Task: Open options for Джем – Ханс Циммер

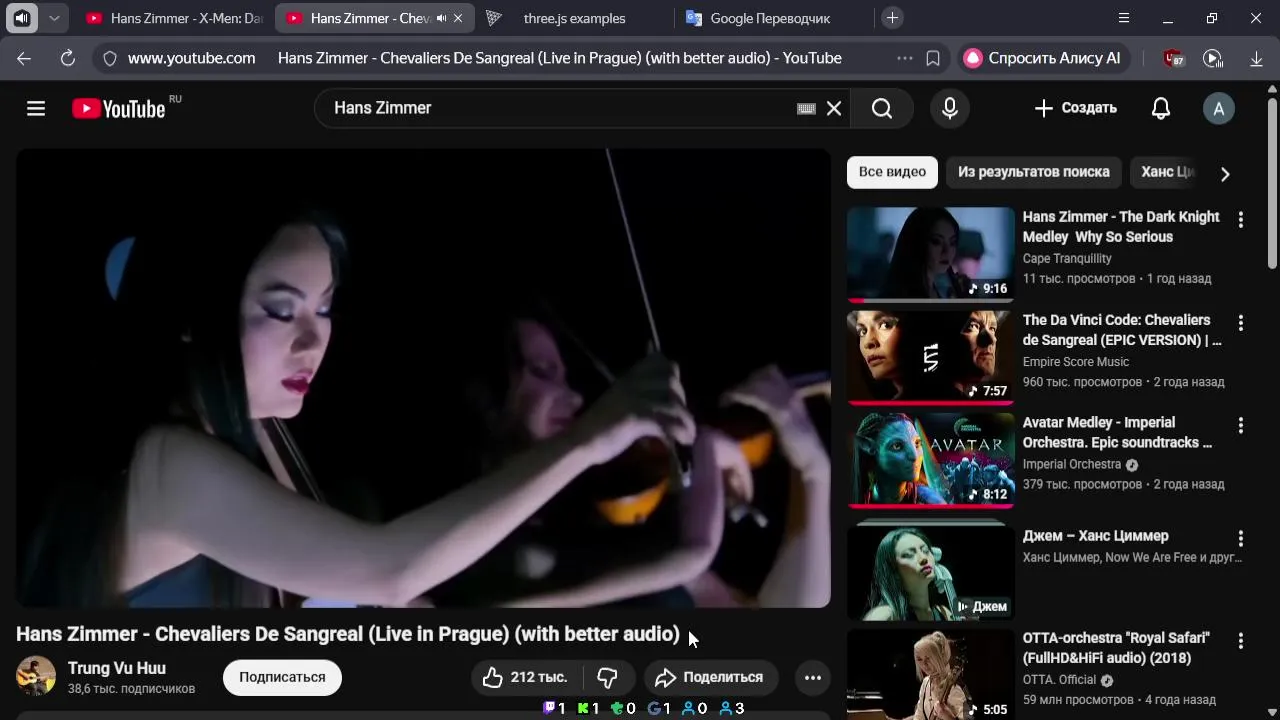Action: [1240, 539]
